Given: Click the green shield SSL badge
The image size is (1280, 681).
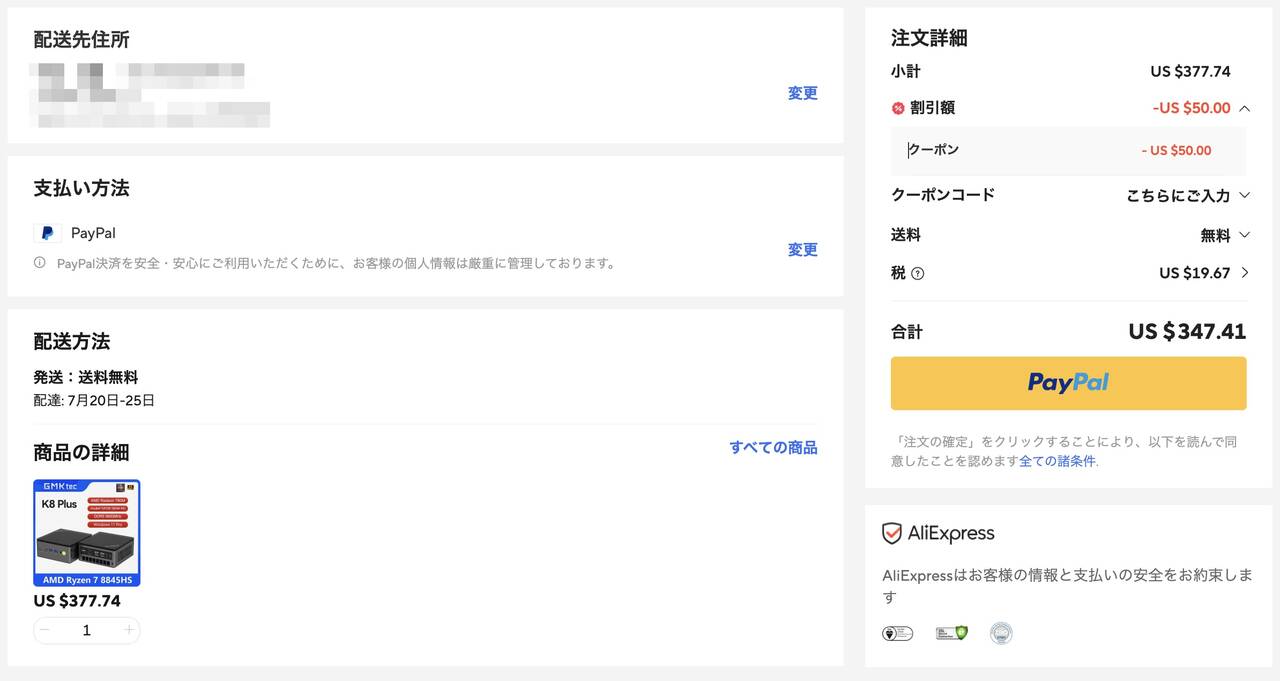Looking at the screenshot, I should click(x=951, y=633).
